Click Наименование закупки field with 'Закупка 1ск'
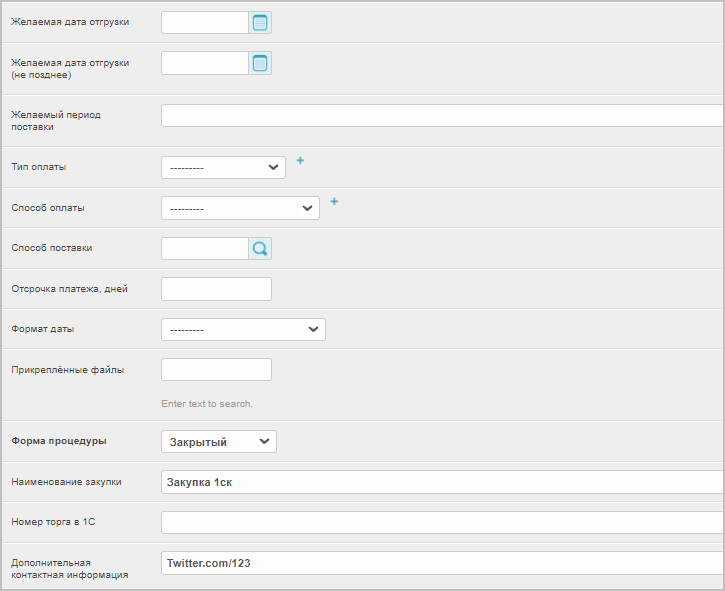 click(441, 482)
